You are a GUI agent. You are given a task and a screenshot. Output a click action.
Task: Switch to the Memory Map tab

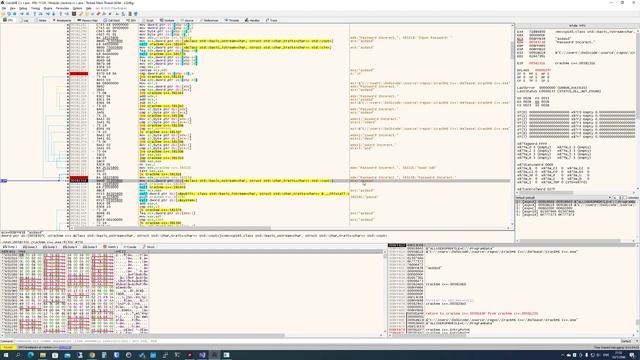[x=88, y=20]
